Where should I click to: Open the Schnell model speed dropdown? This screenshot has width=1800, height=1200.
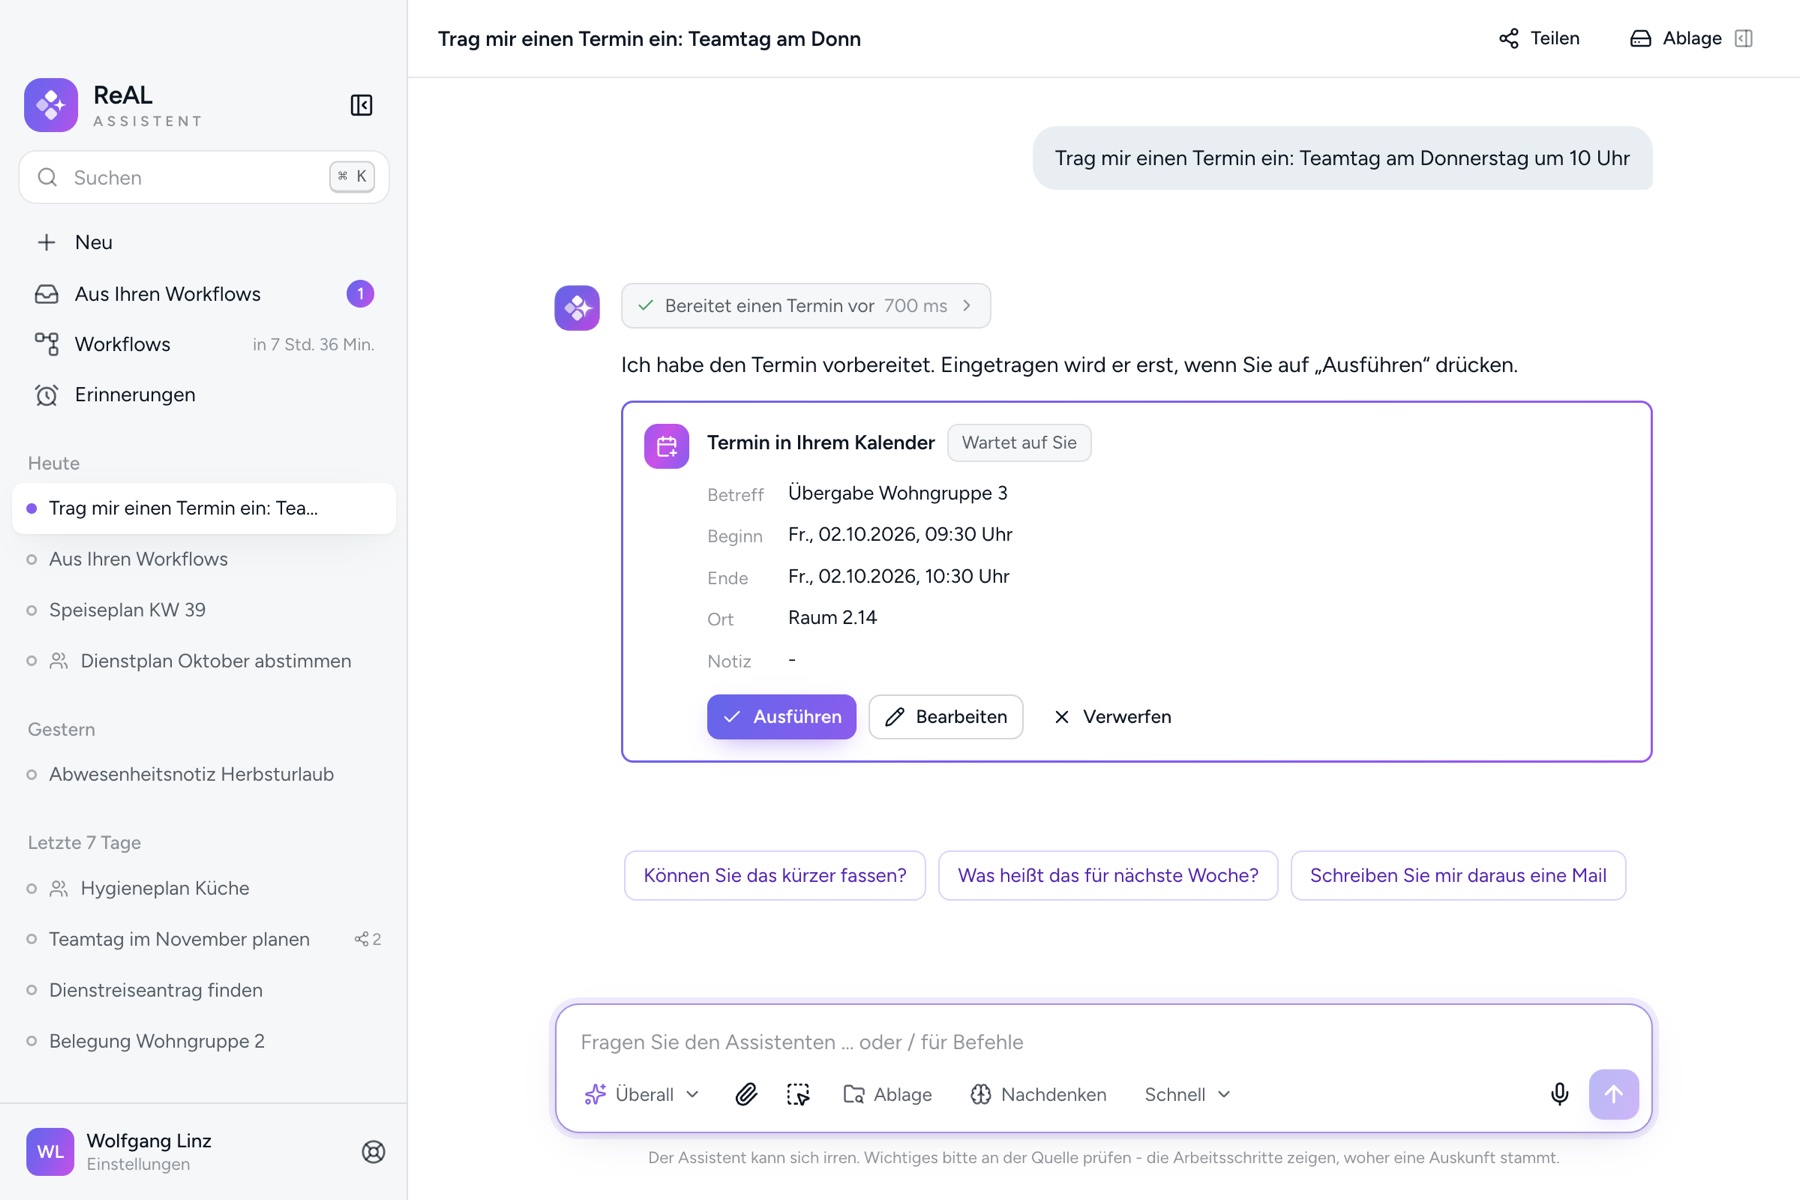1188,1094
